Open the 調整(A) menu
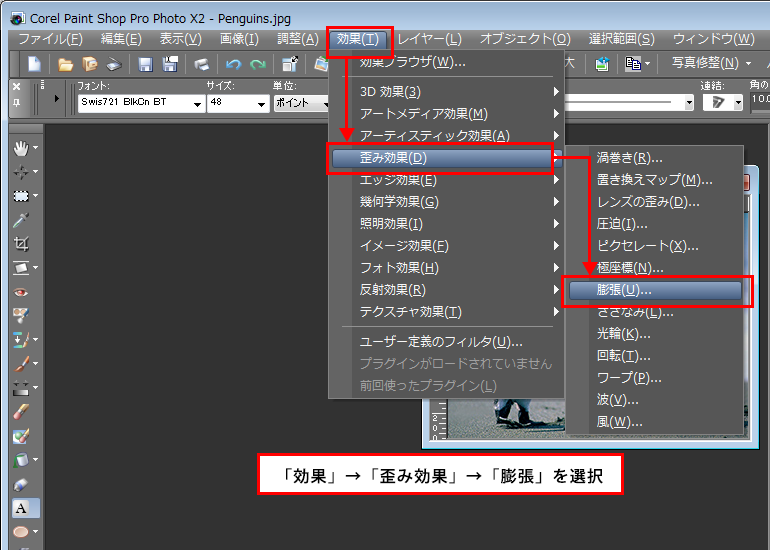Screen dimensions: 770x550 [x=298, y=39]
